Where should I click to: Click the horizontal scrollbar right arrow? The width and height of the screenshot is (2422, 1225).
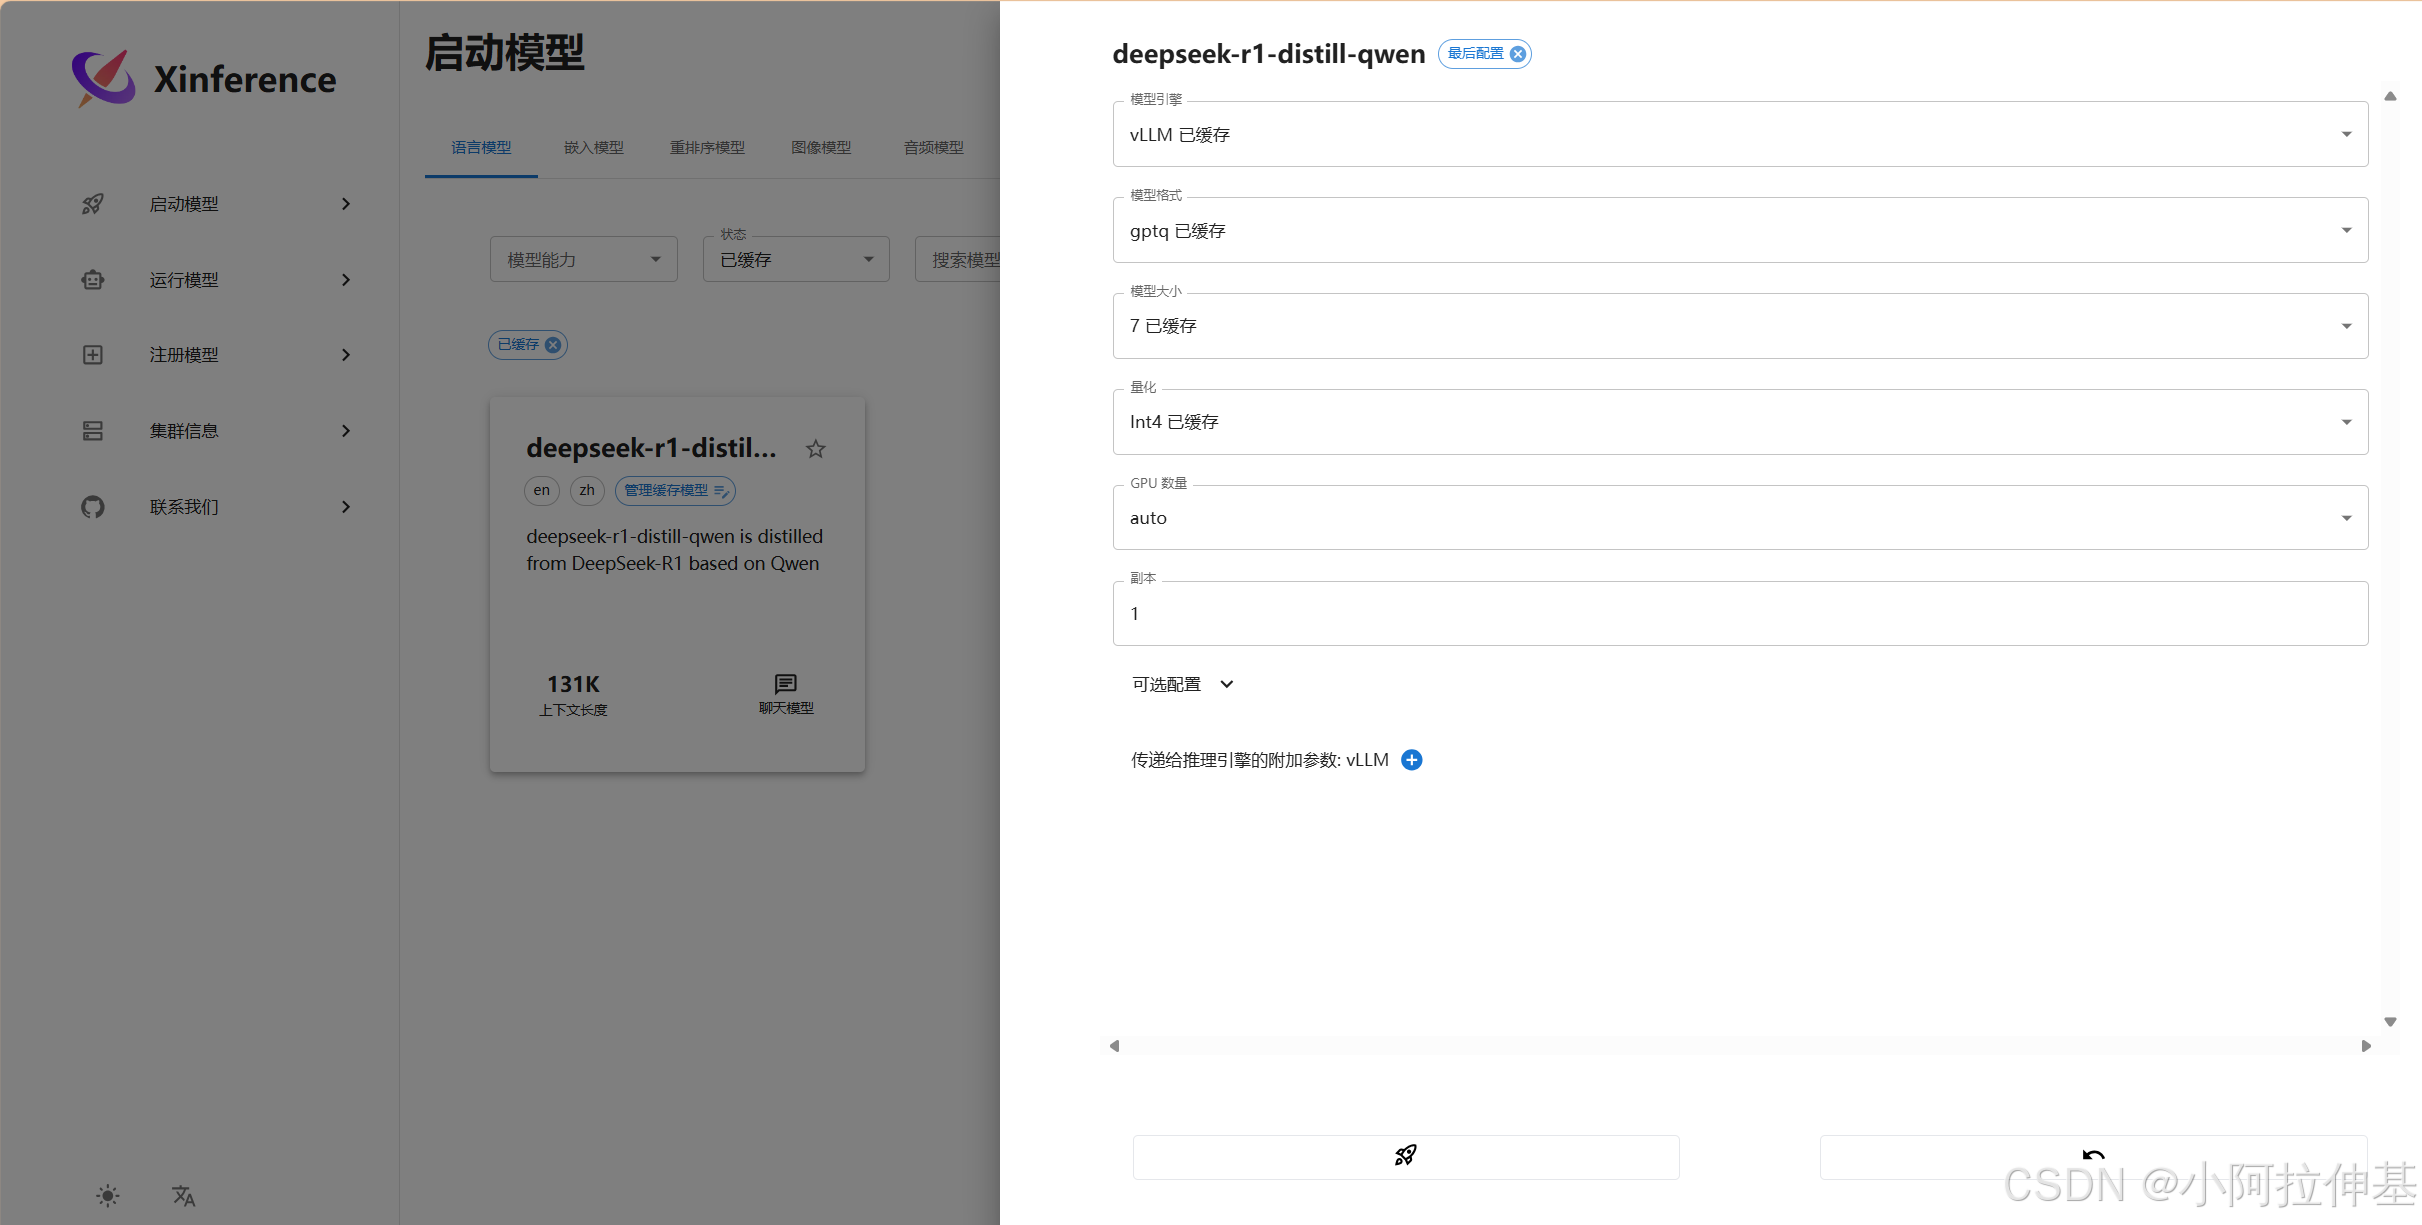(2366, 1046)
